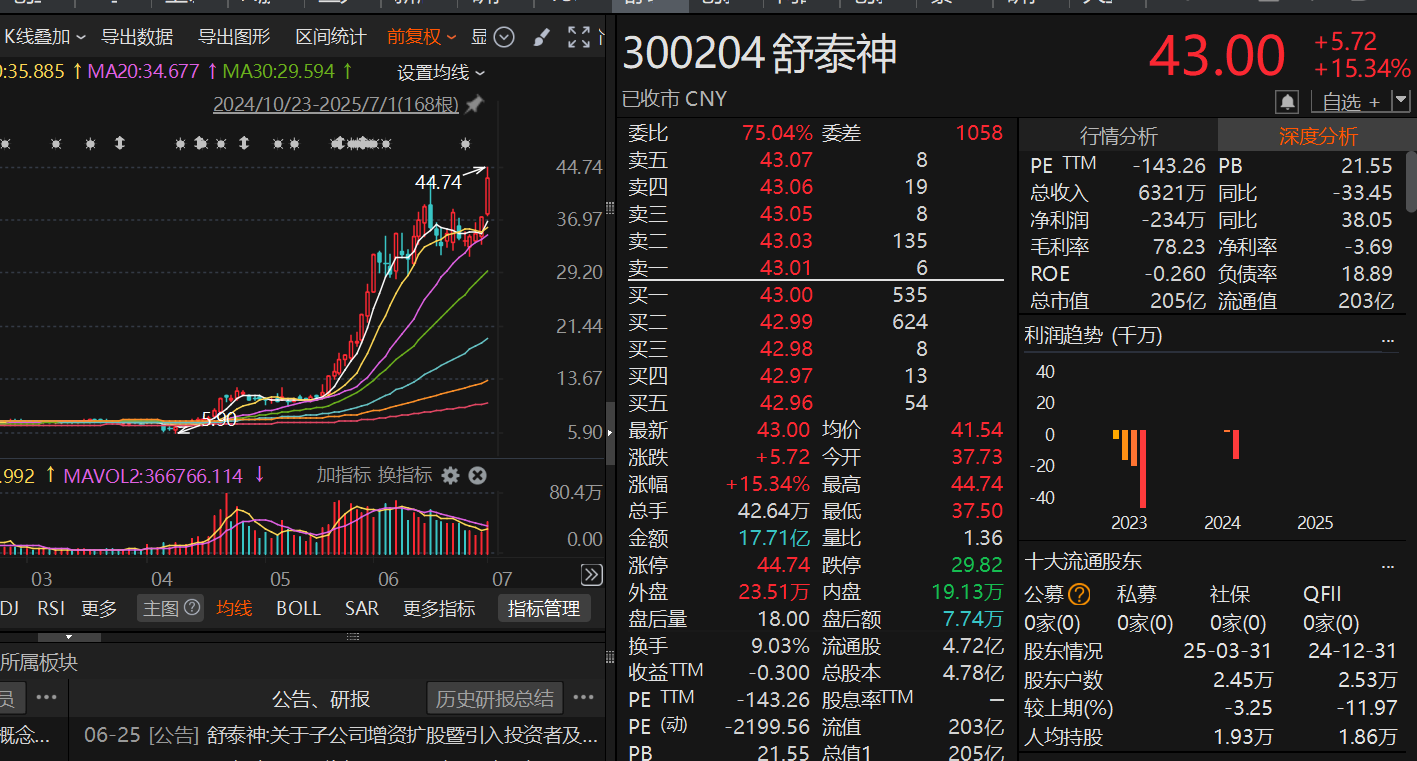Click the date range 2024/10/23-2025/7/1 label
The width and height of the screenshot is (1417, 761).
335,104
